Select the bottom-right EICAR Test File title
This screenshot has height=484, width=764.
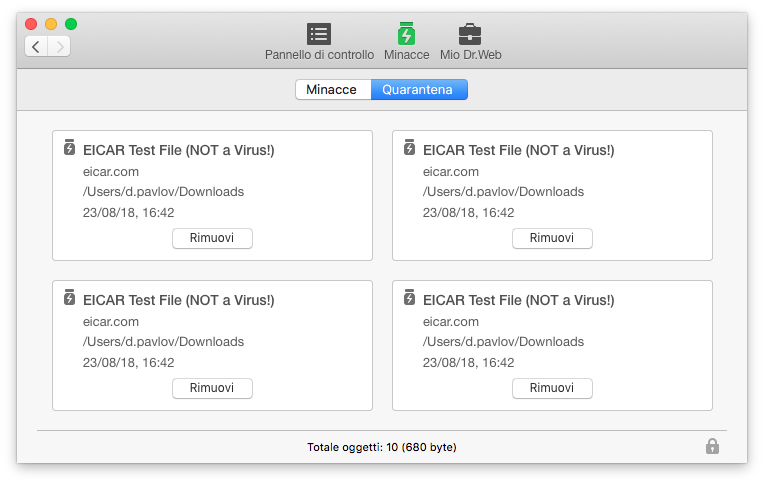point(518,300)
